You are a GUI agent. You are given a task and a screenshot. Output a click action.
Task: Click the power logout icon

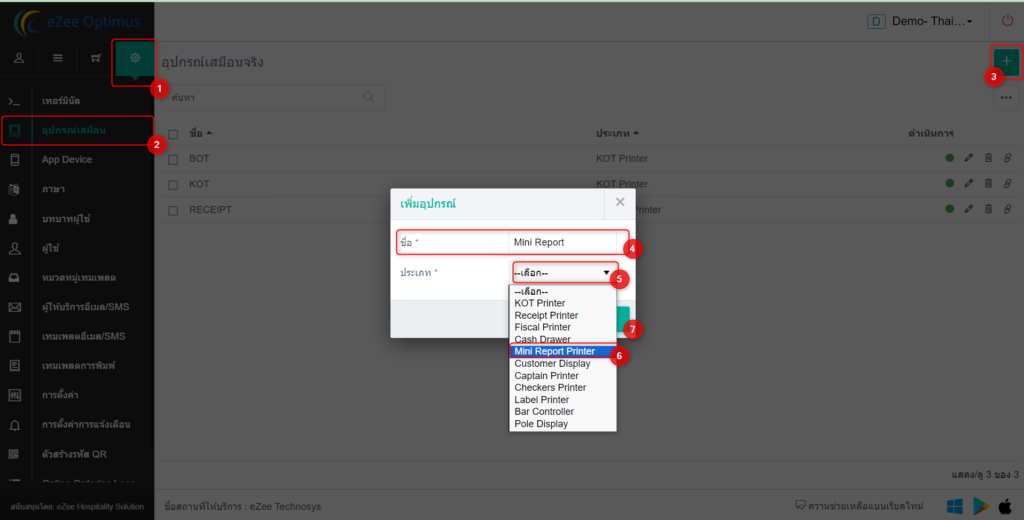coord(1008,21)
